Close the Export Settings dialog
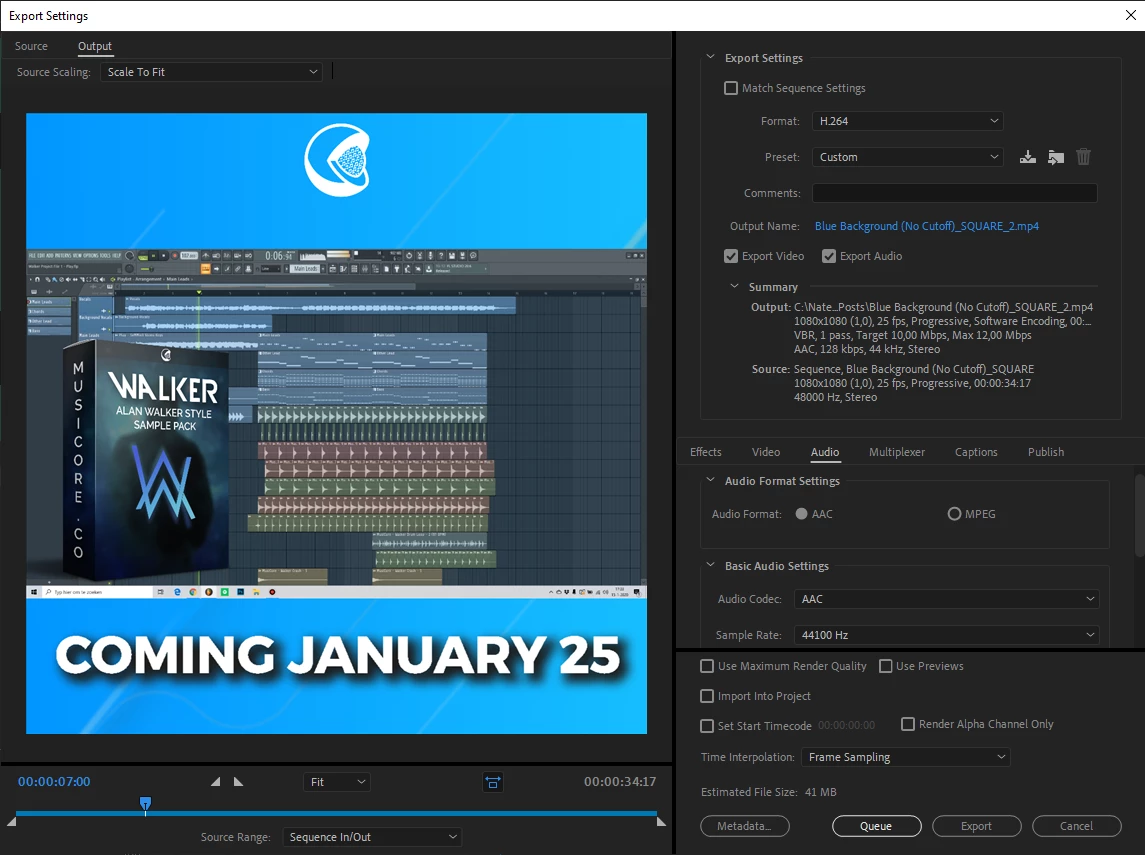This screenshot has width=1145, height=855. [1130, 15]
